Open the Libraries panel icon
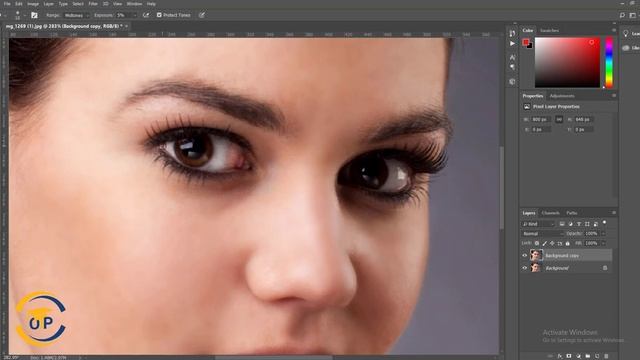 tap(626, 48)
